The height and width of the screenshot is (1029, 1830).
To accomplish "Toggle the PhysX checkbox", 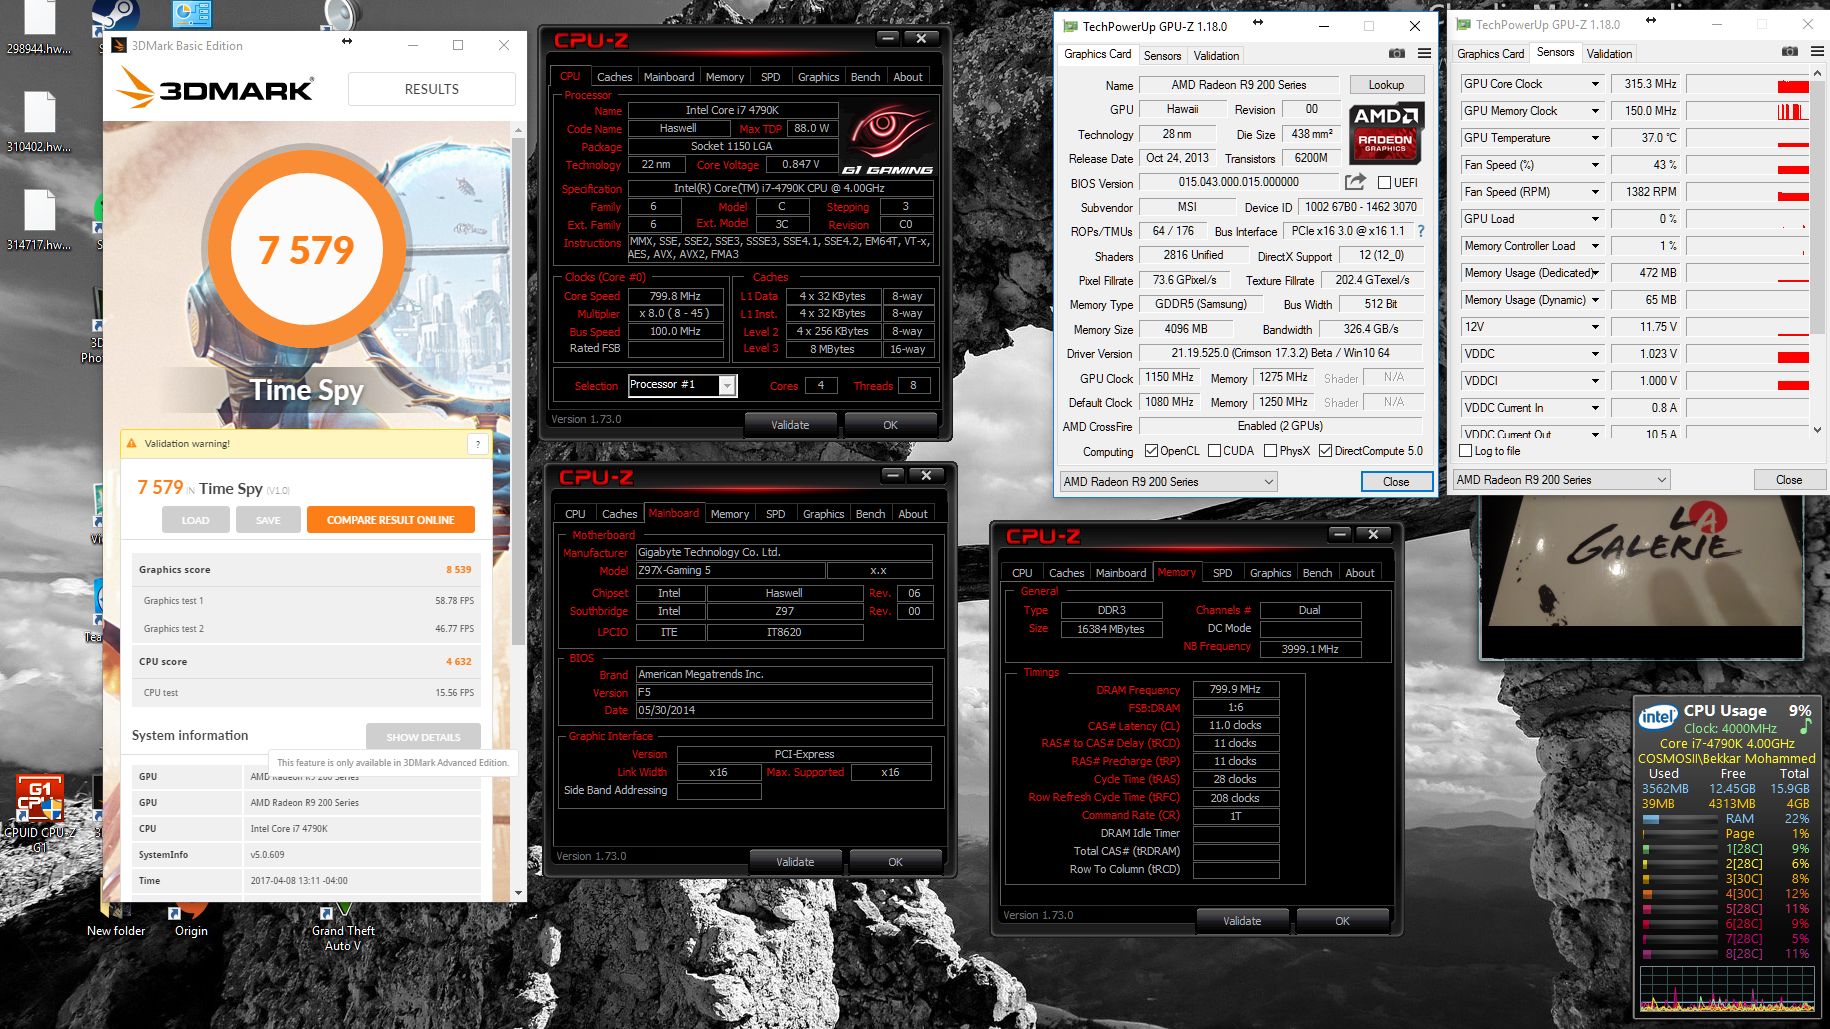I will [1270, 451].
